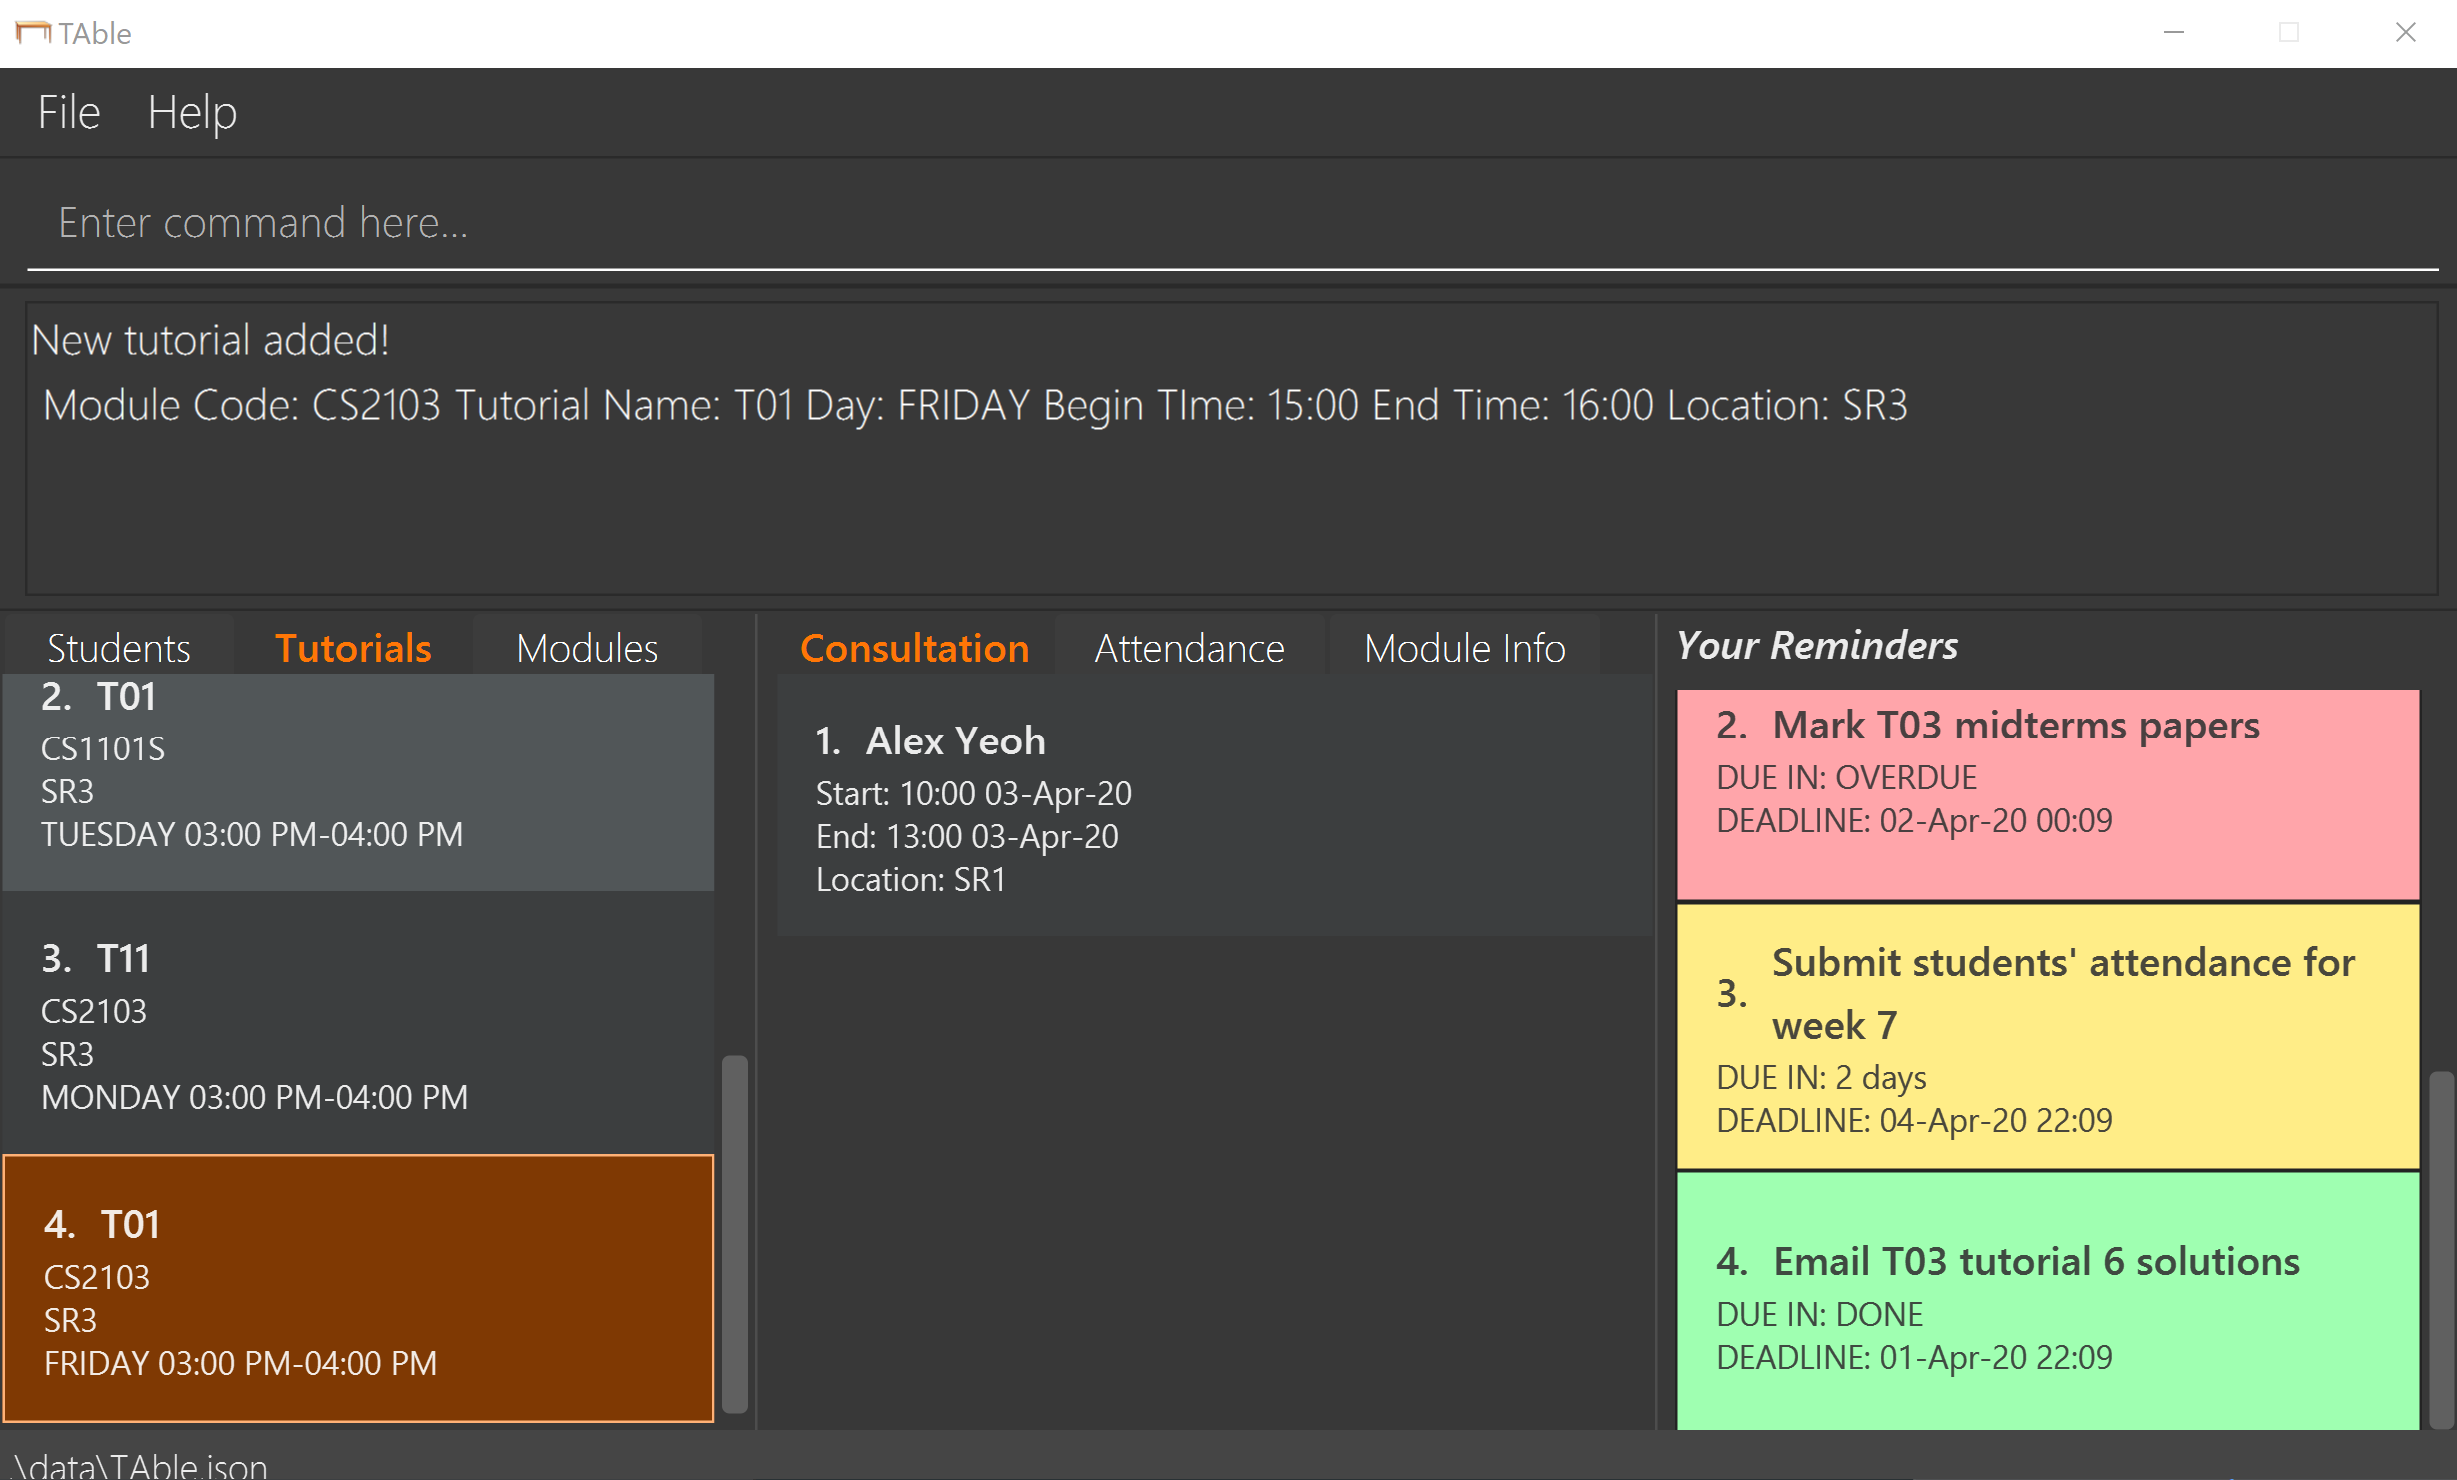The height and width of the screenshot is (1480, 2457).
Task: Focus the command entry field
Action: pos(1232,222)
